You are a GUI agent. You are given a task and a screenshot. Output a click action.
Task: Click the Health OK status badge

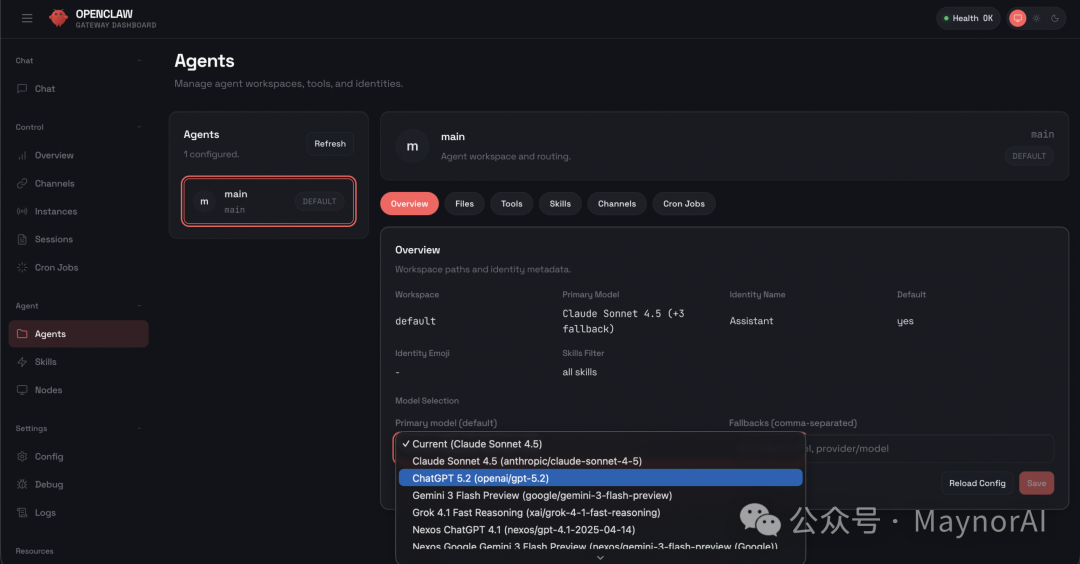pos(968,19)
